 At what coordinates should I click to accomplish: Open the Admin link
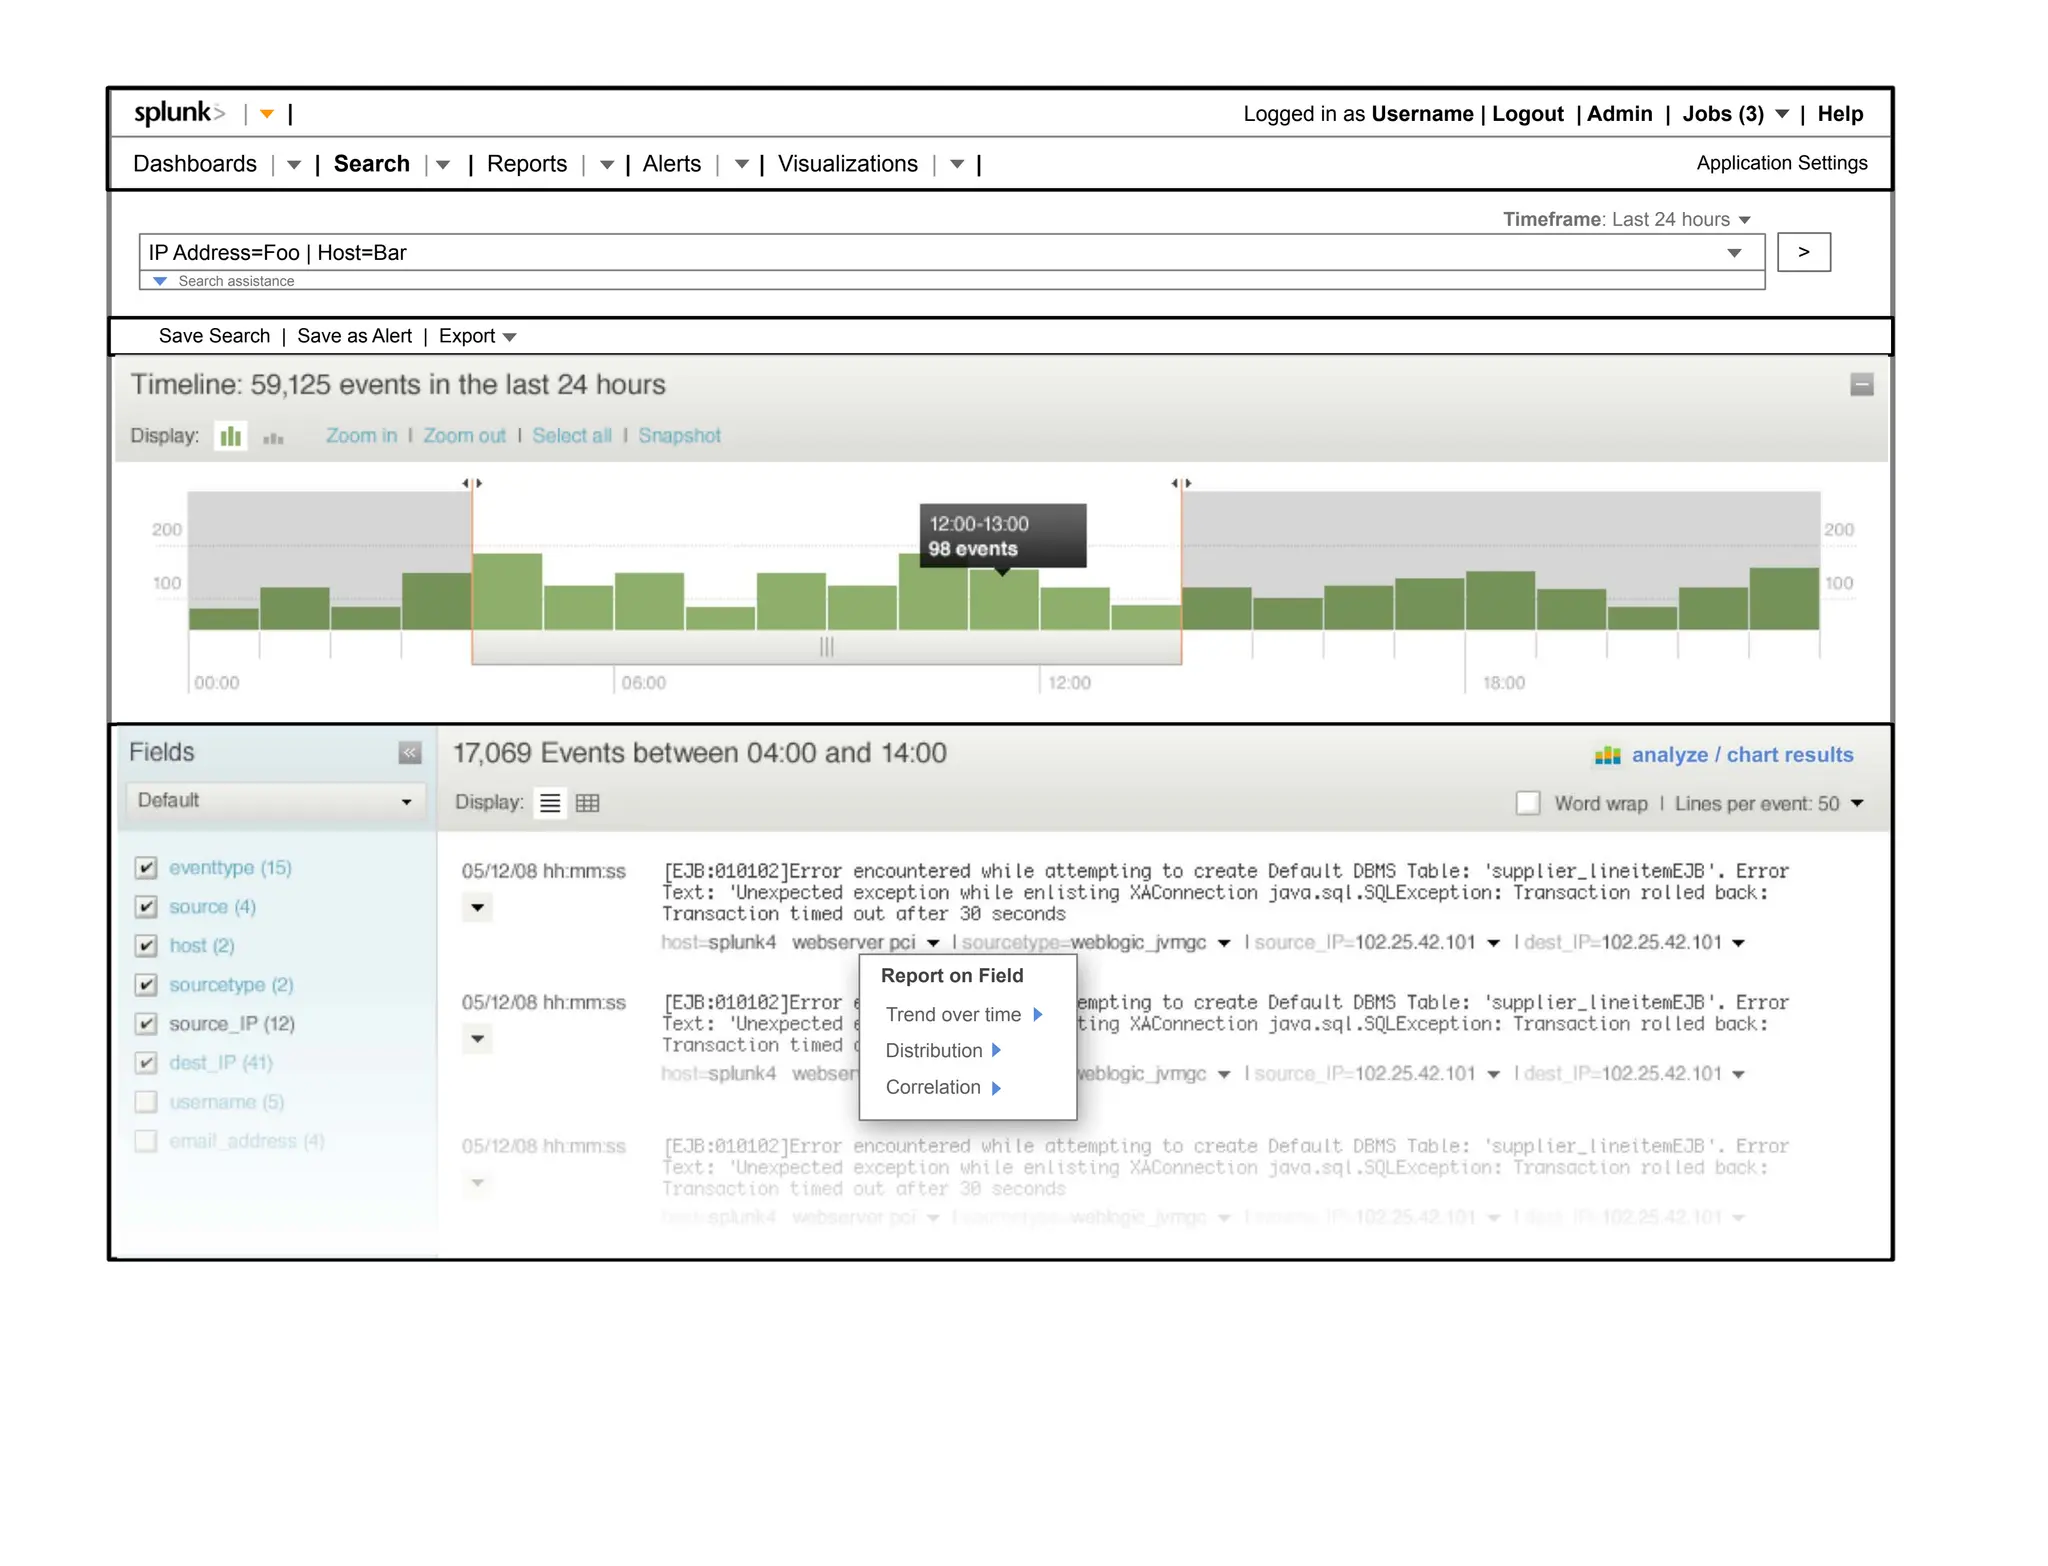click(x=1619, y=114)
